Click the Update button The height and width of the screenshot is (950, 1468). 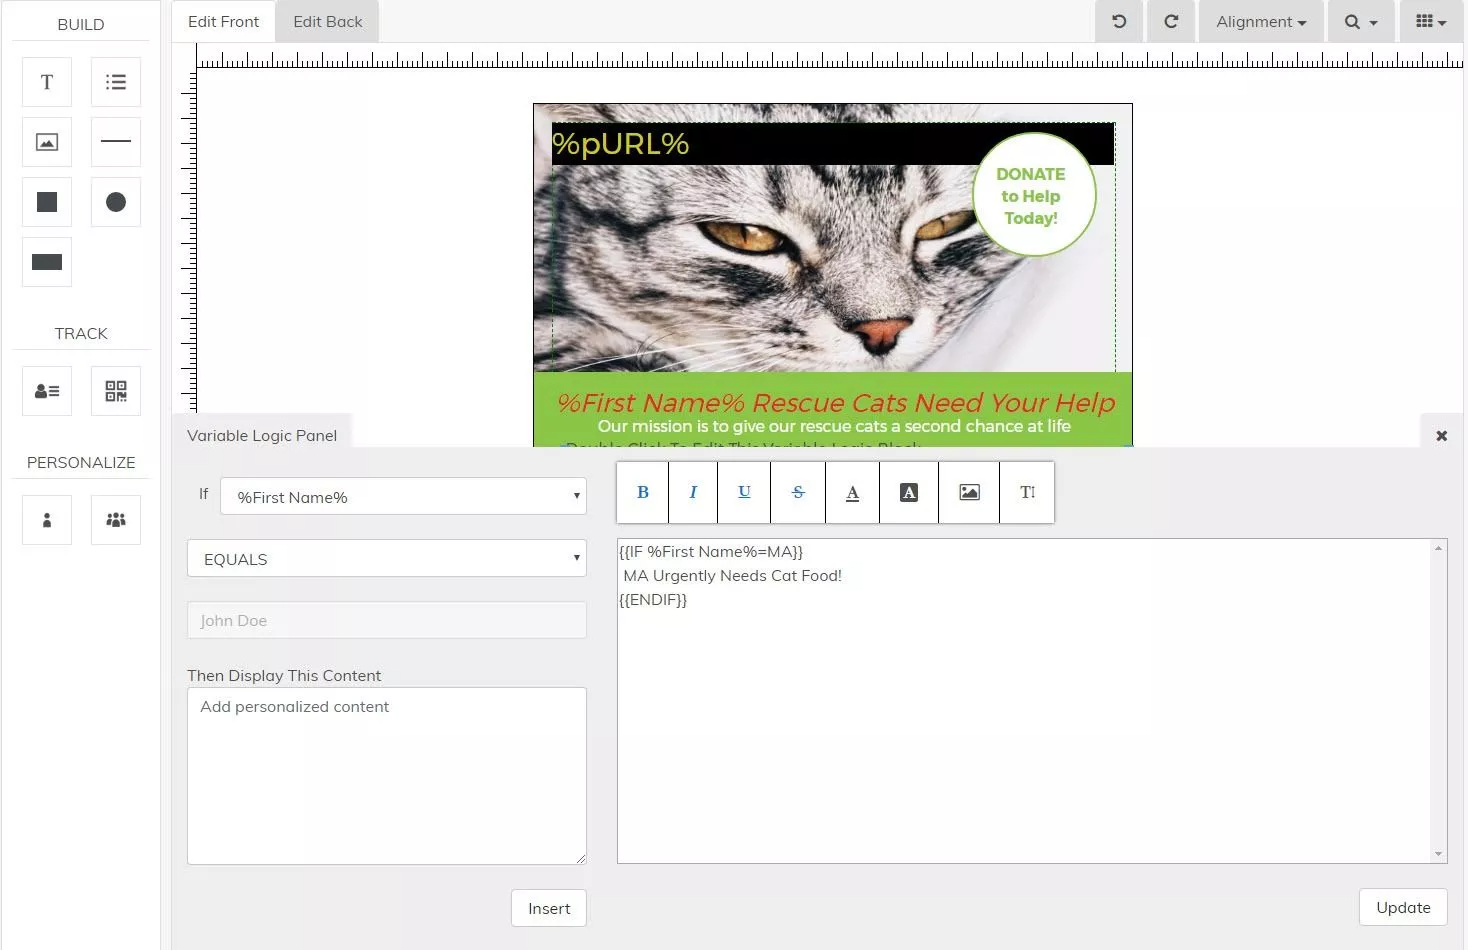[1402, 907]
